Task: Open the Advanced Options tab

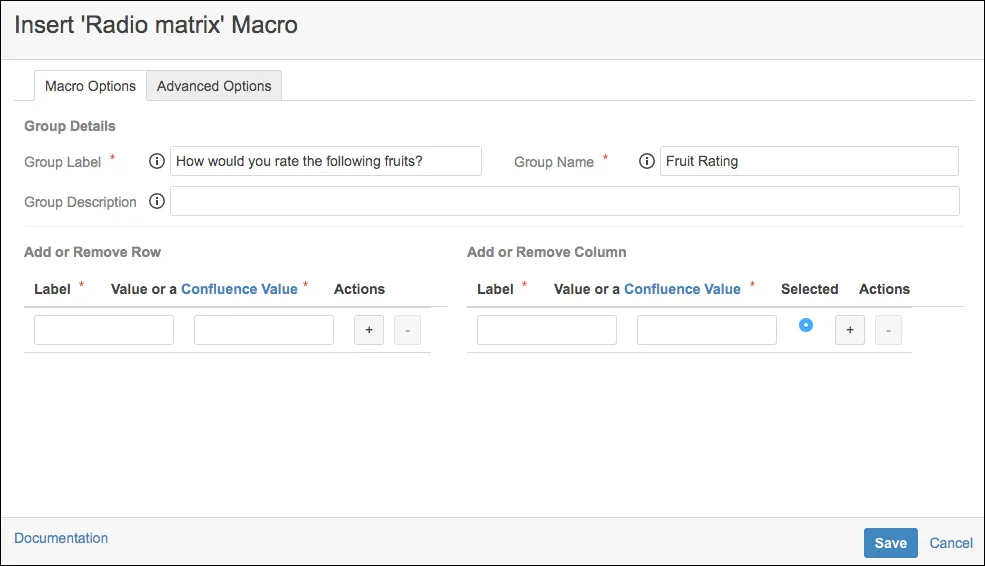Action: (214, 86)
